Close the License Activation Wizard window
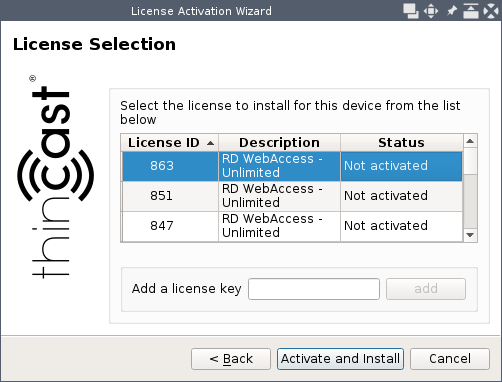 (x=491, y=11)
